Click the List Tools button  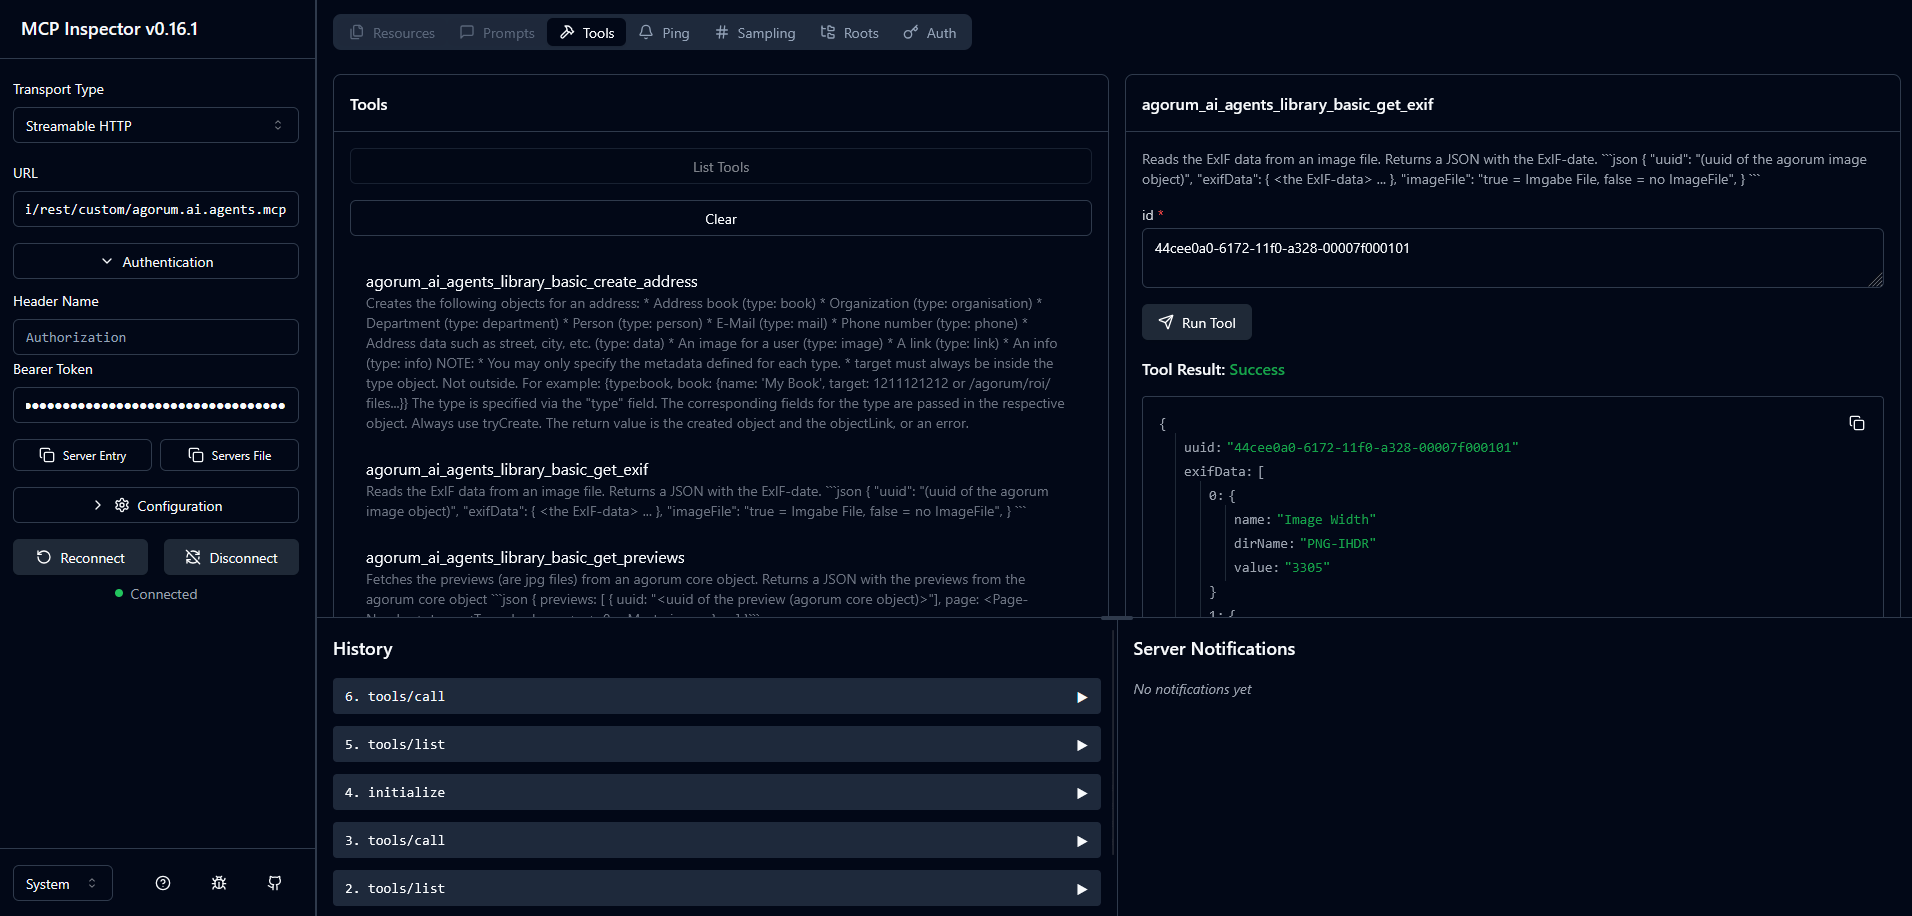pos(721,166)
